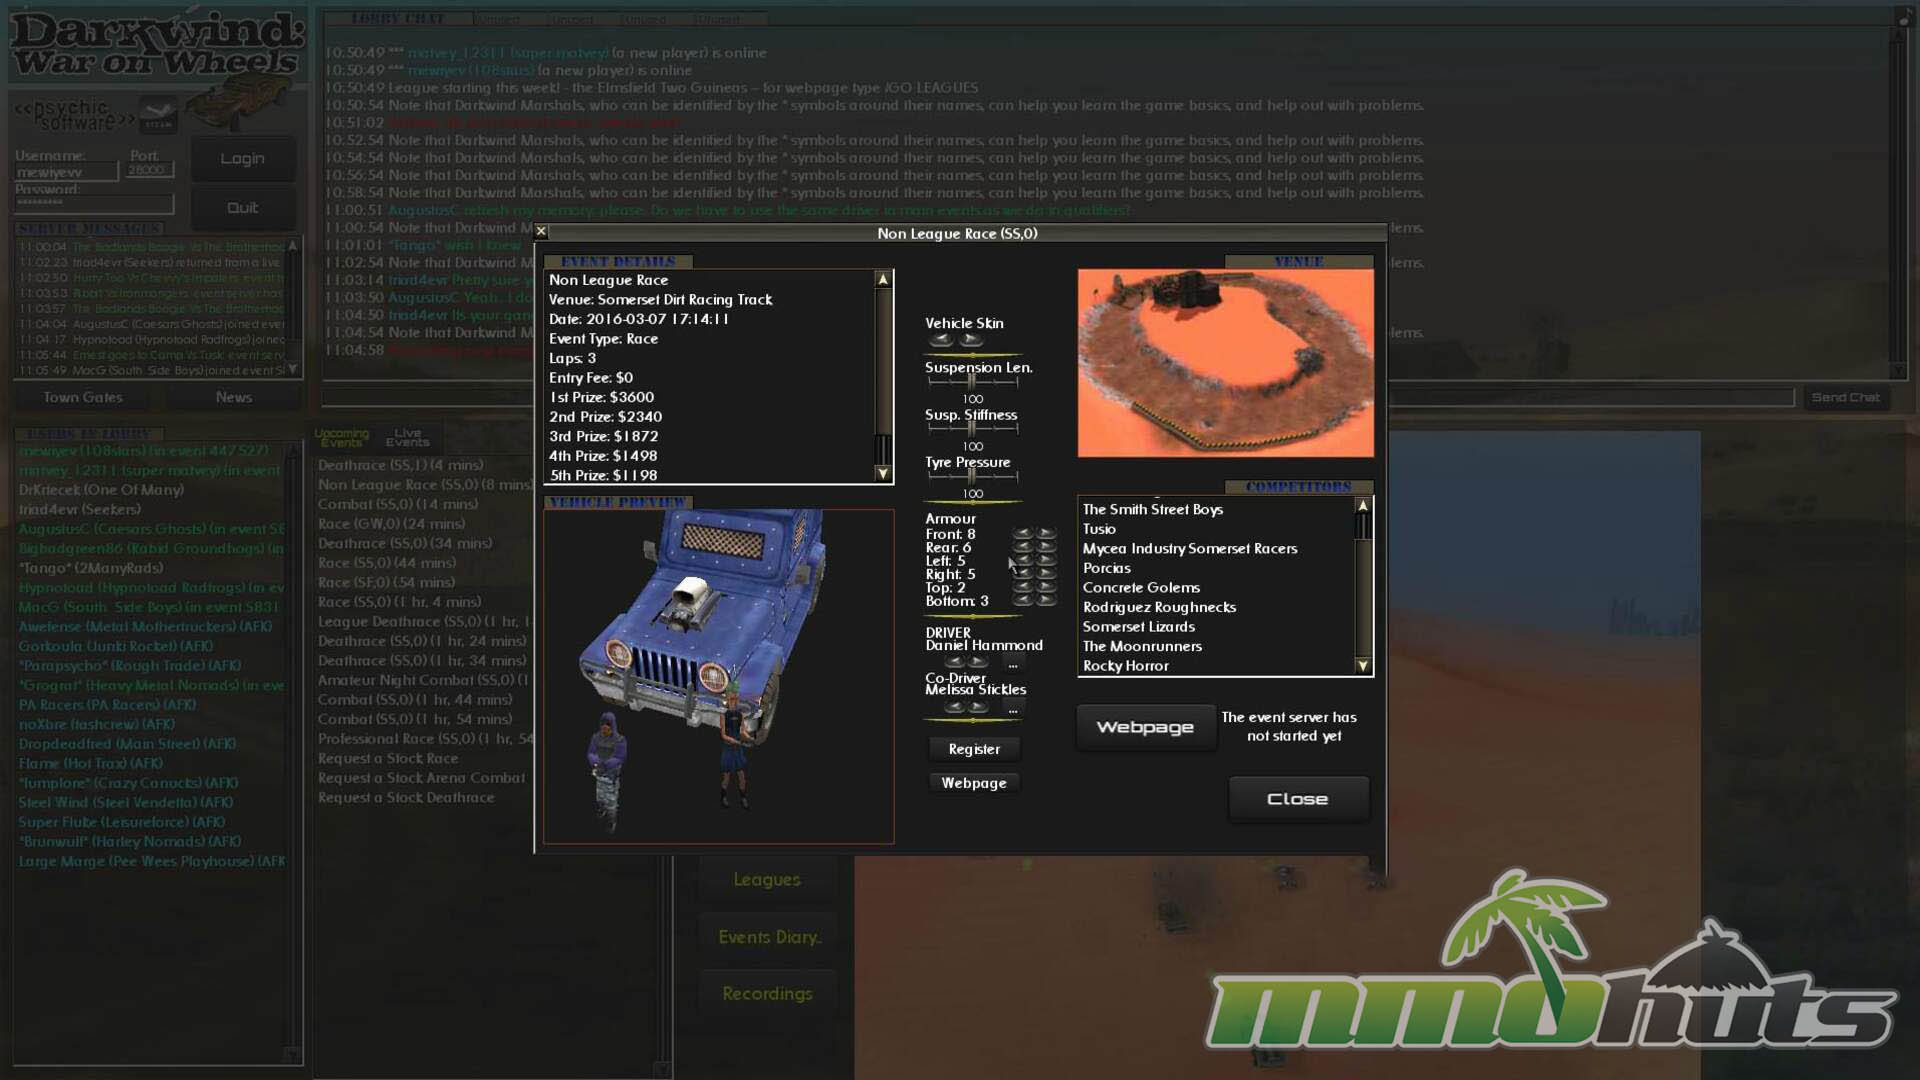Click the Register button
Image resolution: width=1920 pixels, height=1080 pixels.
pyautogui.click(x=974, y=749)
